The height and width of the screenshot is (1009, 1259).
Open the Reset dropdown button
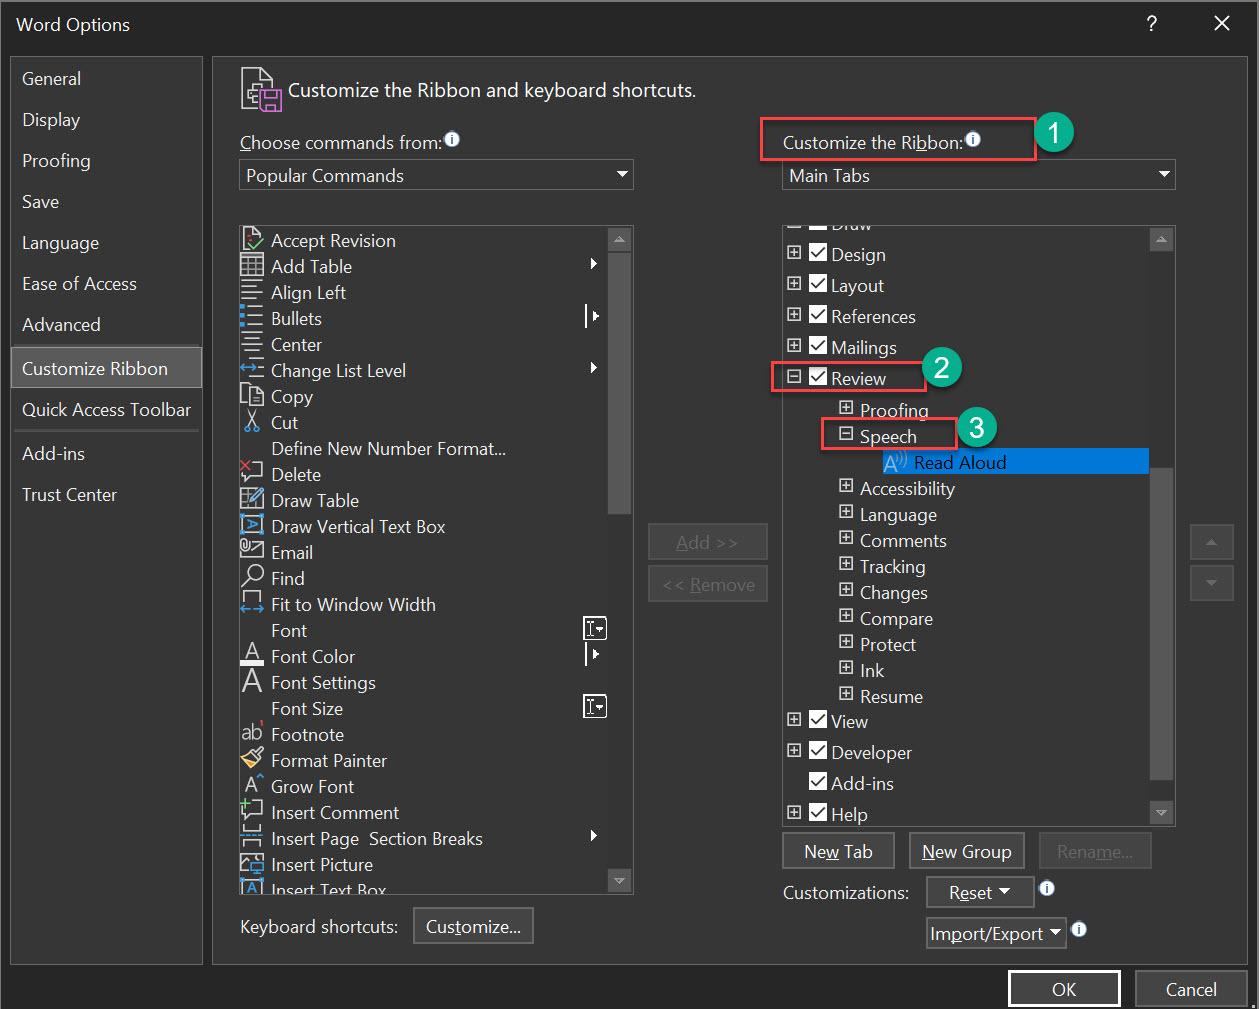point(979,892)
